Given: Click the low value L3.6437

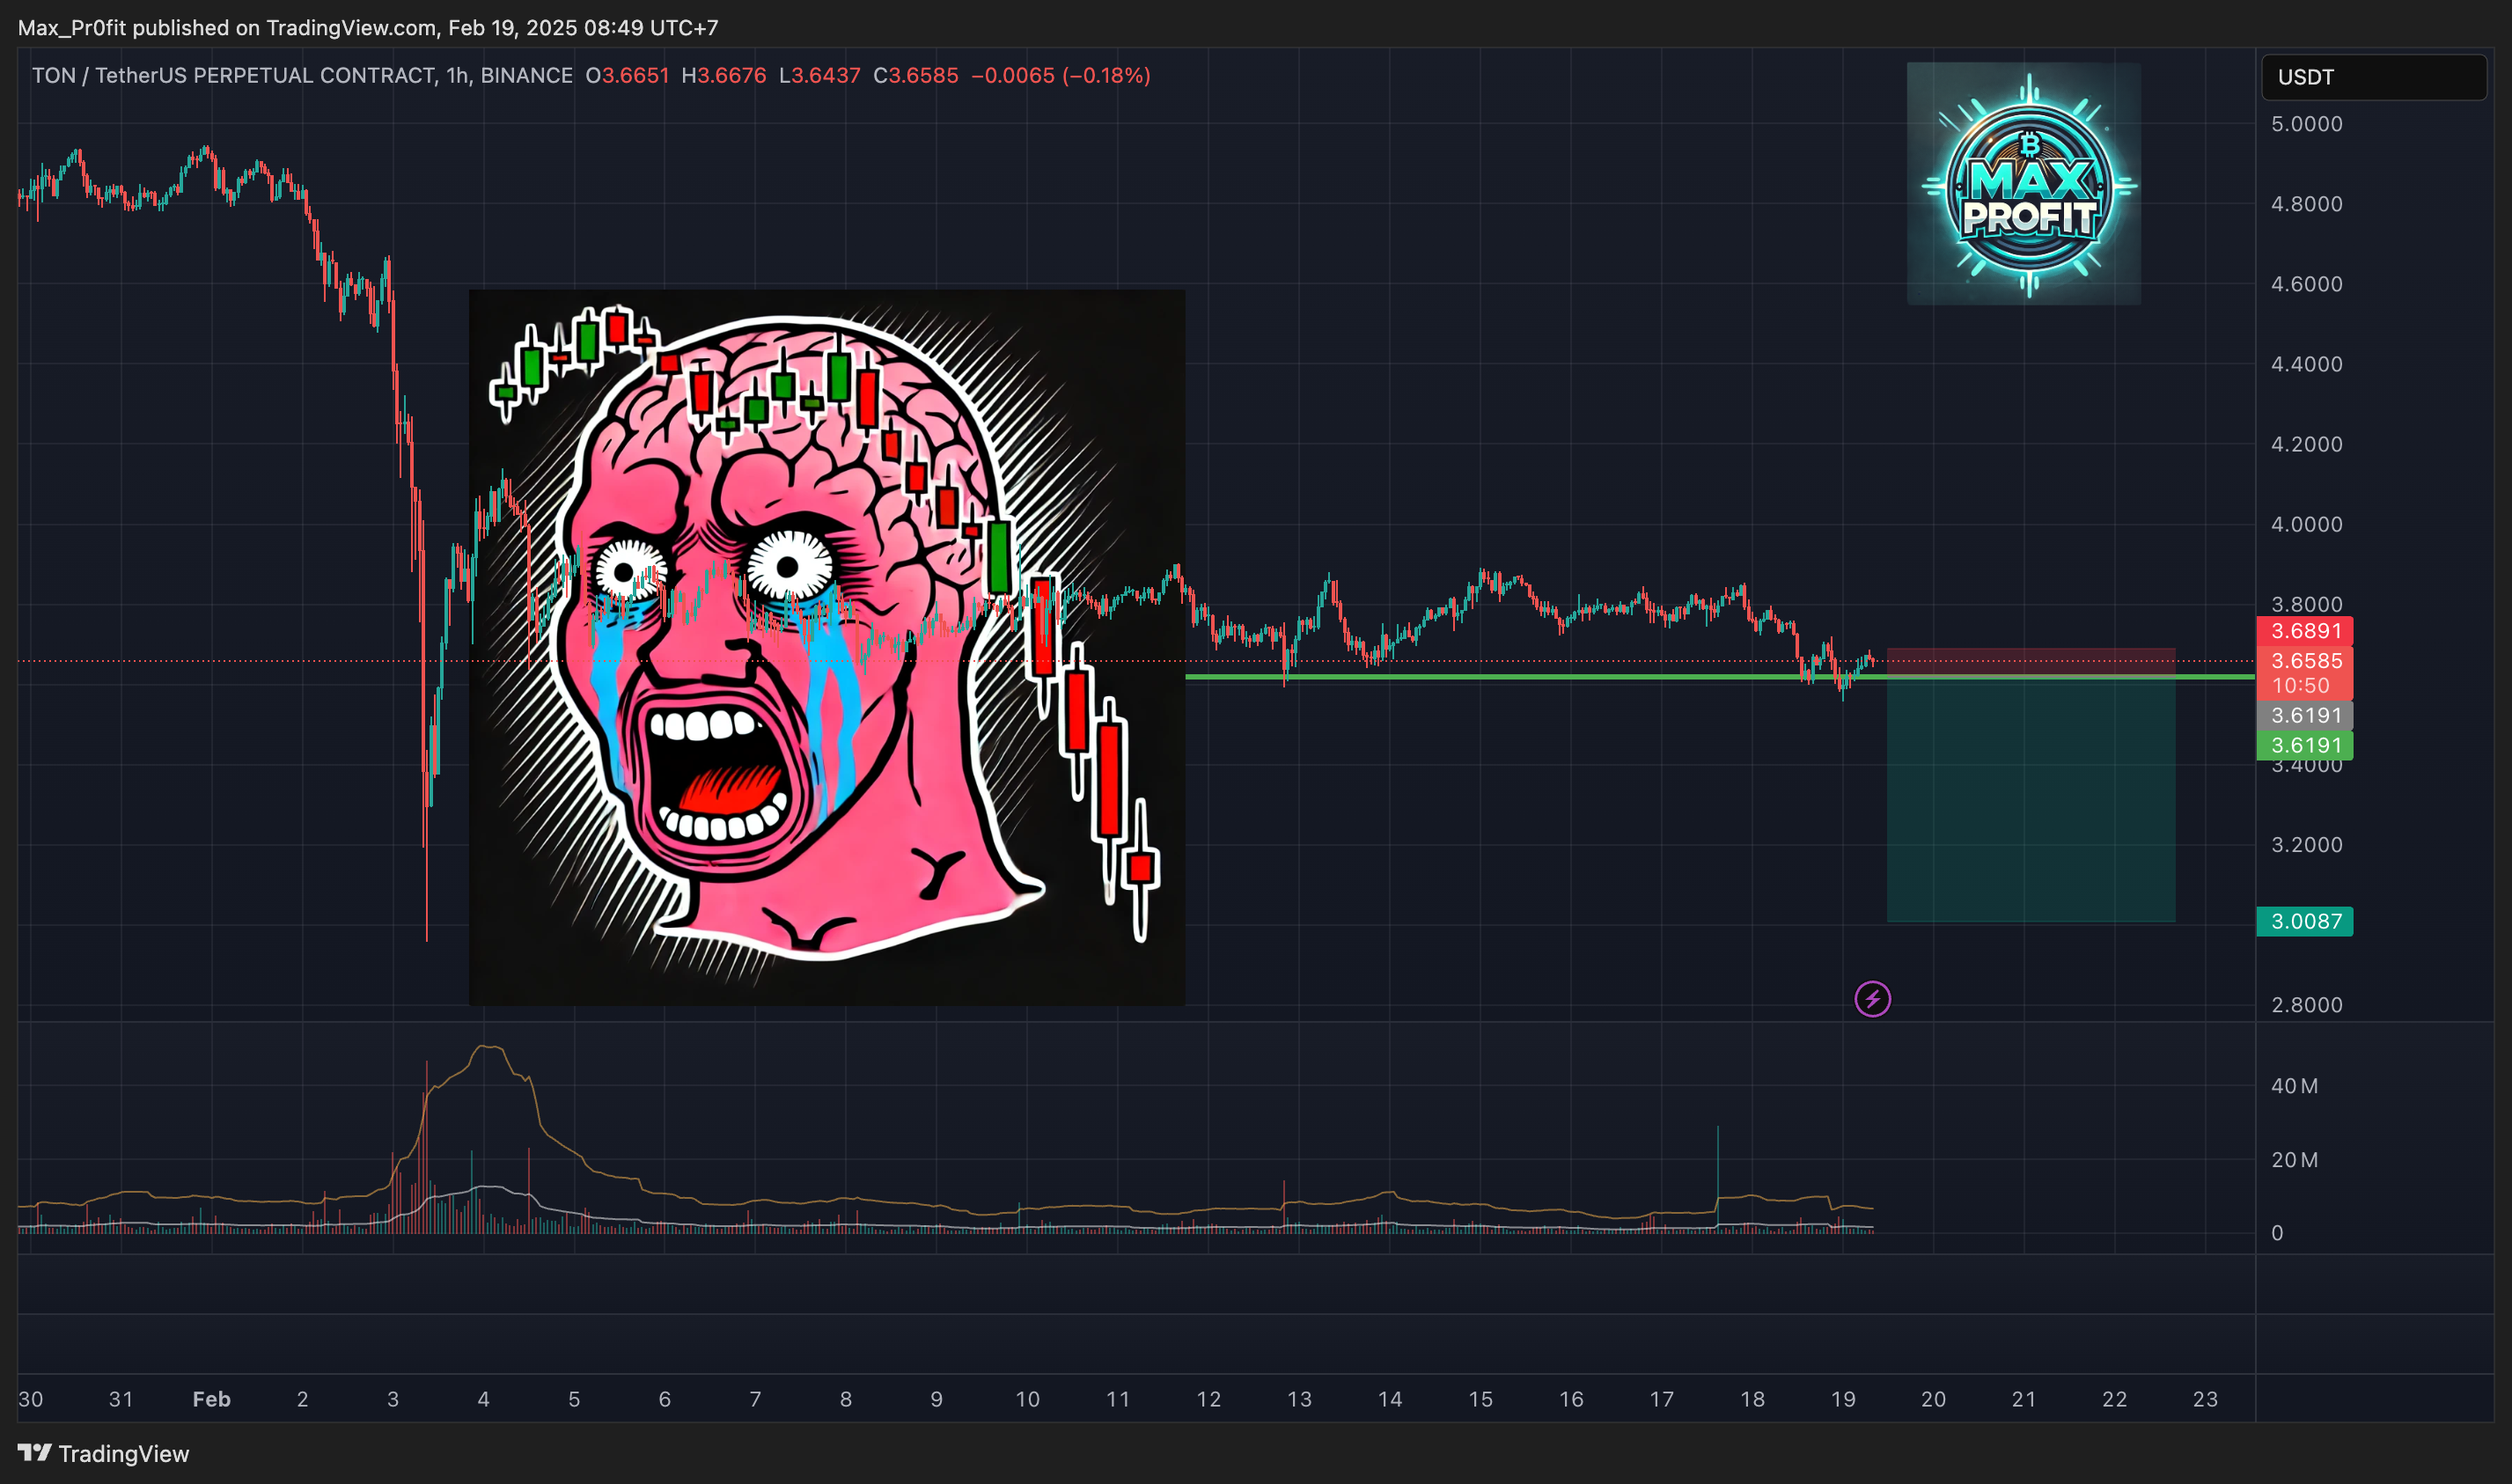Looking at the screenshot, I should coord(819,75).
